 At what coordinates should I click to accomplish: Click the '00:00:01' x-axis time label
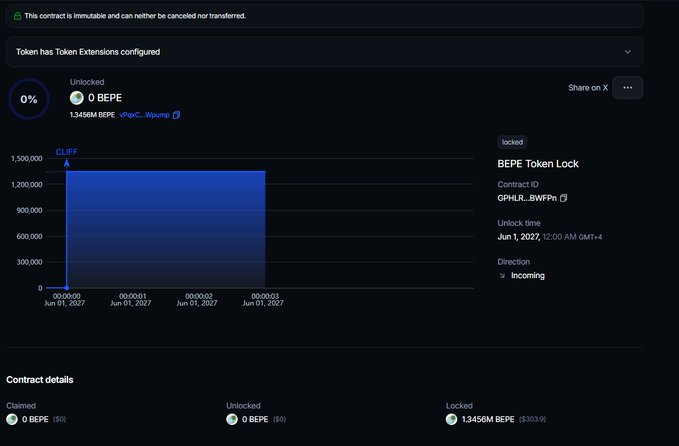[x=133, y=296]
